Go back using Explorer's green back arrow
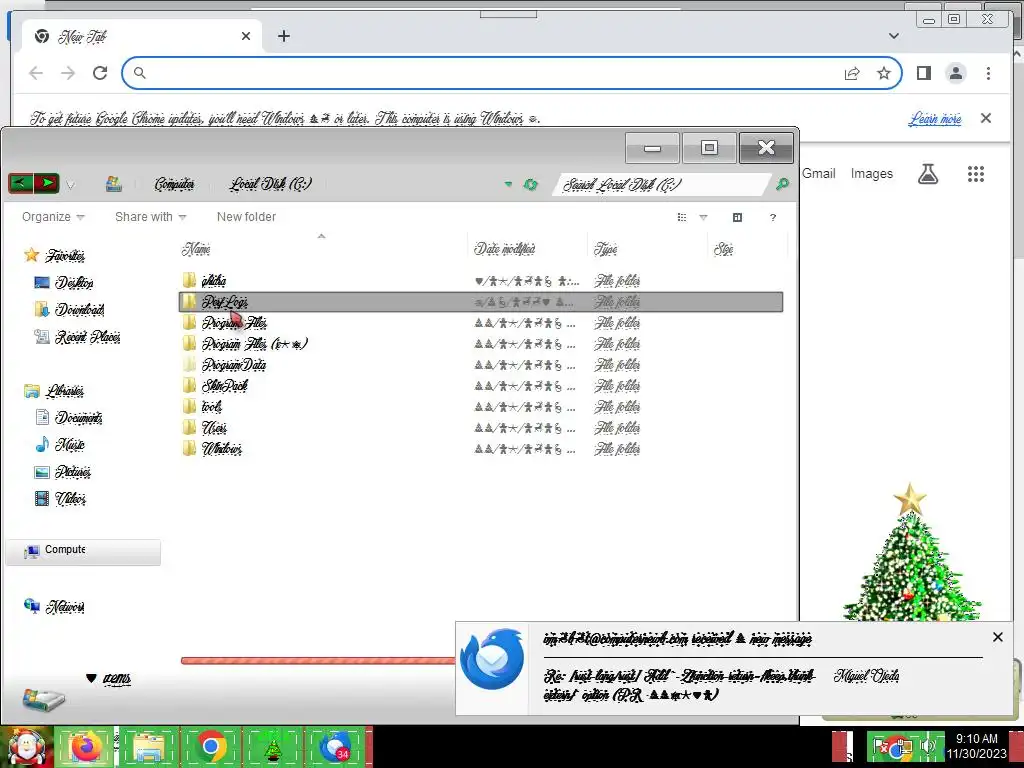The width and height of the screenshot is (1024, 768). coord(20,184)
